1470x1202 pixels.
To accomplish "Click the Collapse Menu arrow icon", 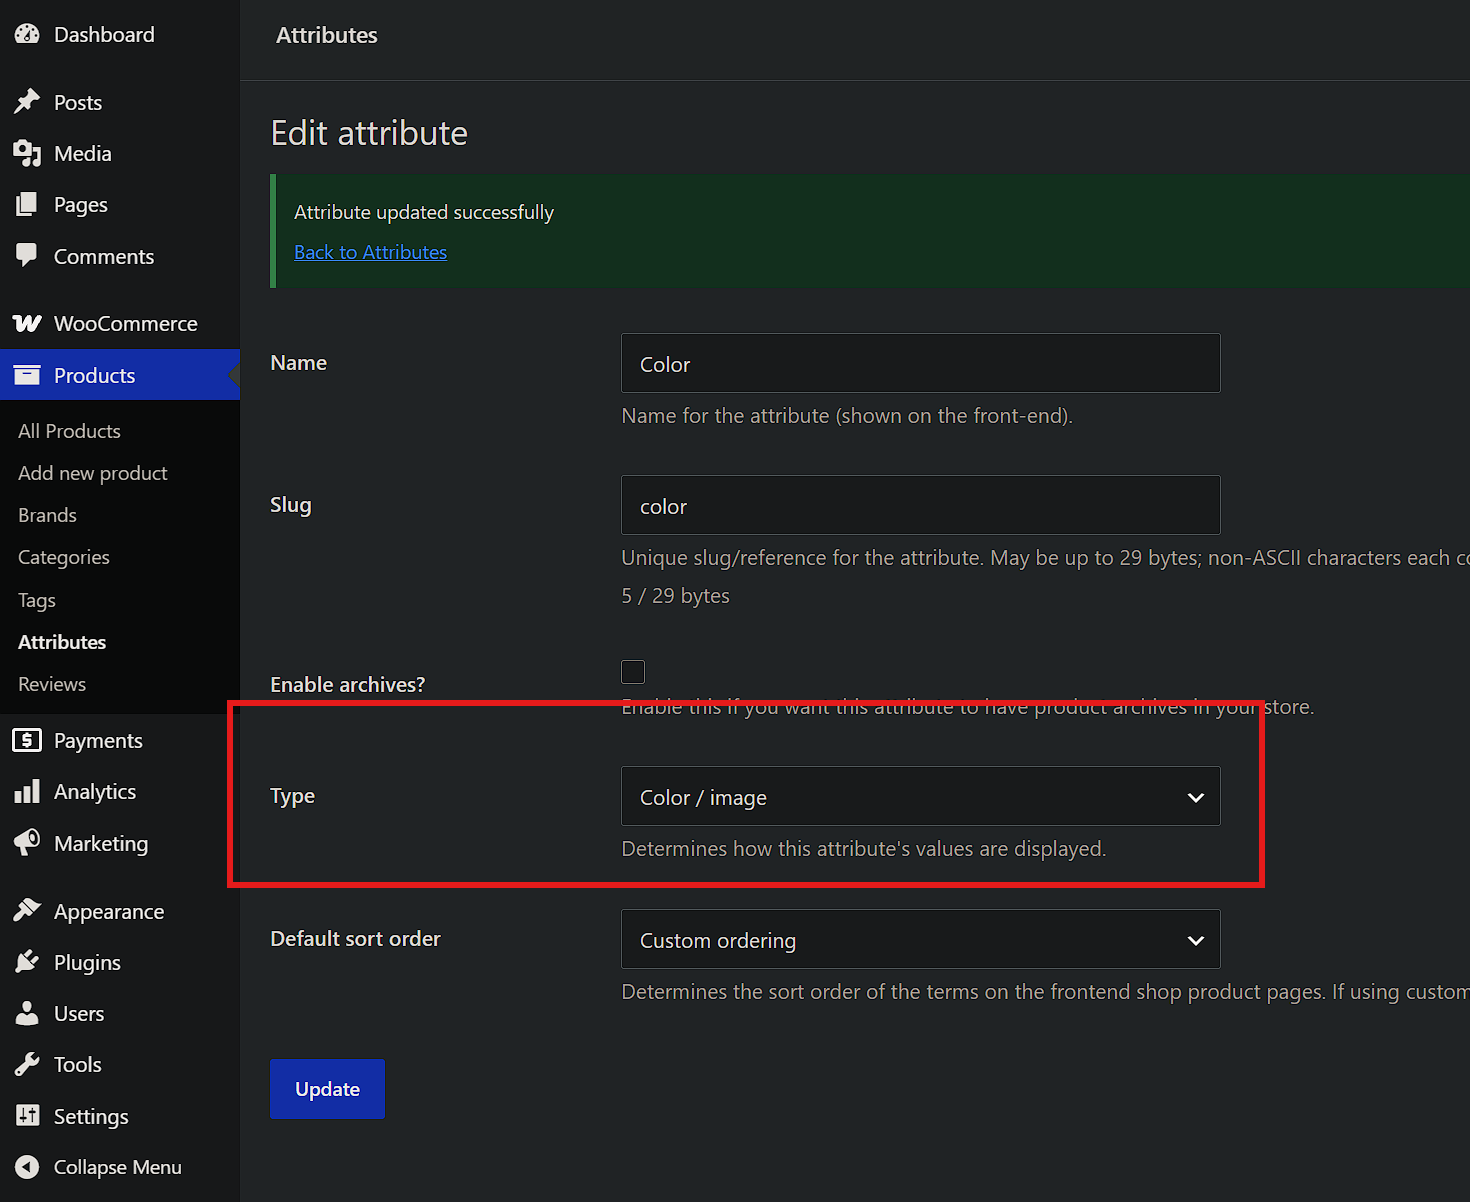I will [27, 1167].
